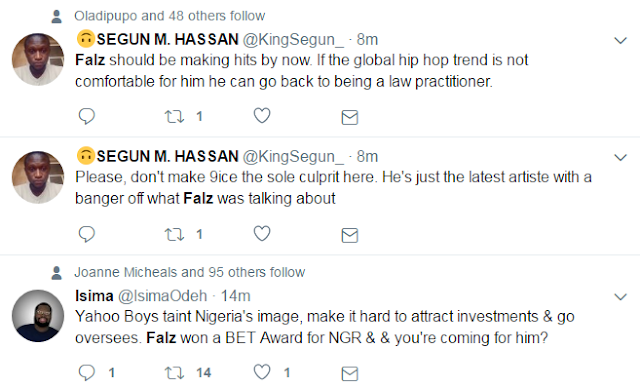The height and width of the screenshot is (389, 640).
Task: Retweet the 9ice culprit tweet
Action: tap(174, 235)
